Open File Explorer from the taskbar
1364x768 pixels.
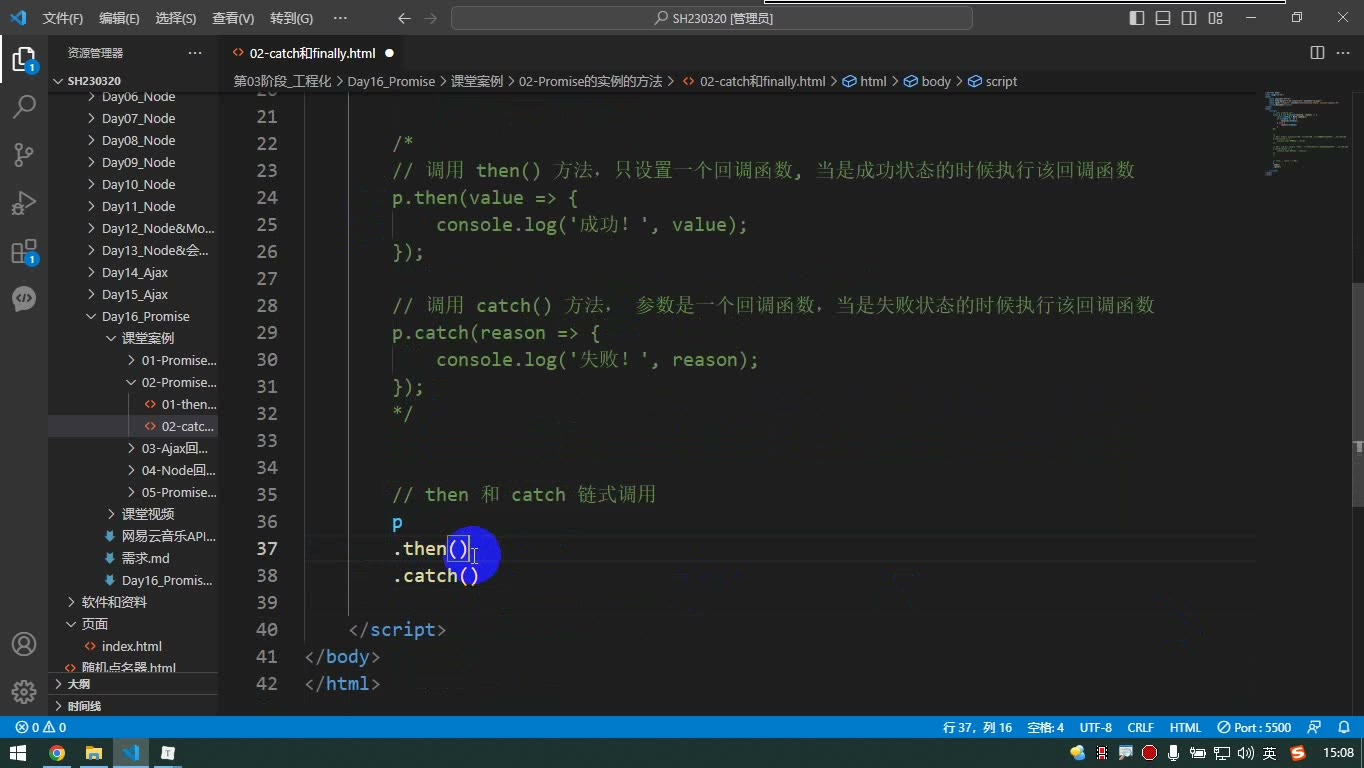[94, 753]
